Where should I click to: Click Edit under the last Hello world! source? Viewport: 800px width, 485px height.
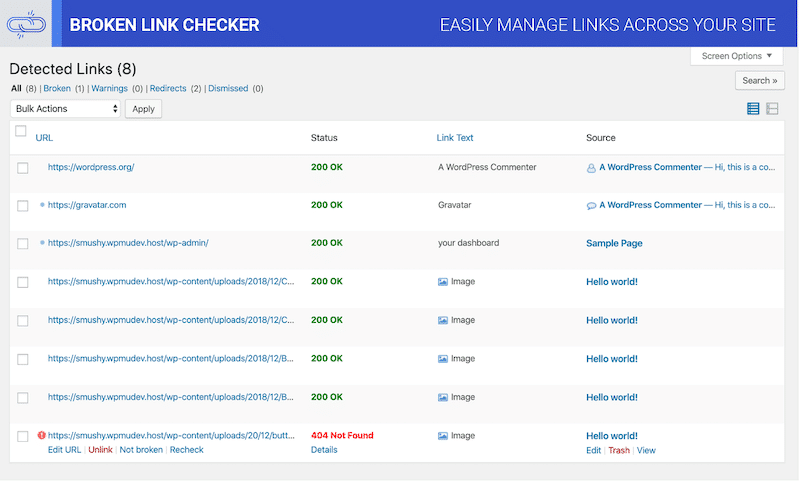click(x=593, y=450)
